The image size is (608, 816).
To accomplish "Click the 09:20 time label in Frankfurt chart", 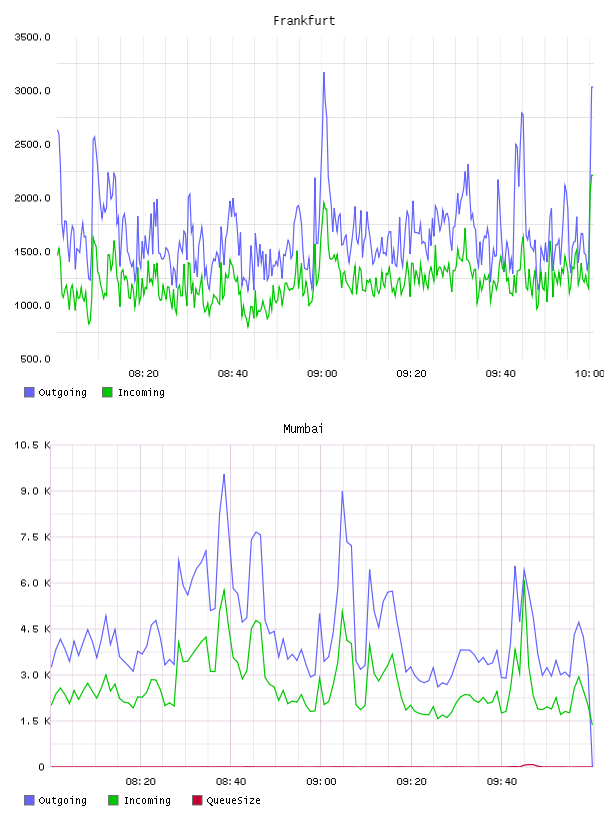I will tap(411, 374).
